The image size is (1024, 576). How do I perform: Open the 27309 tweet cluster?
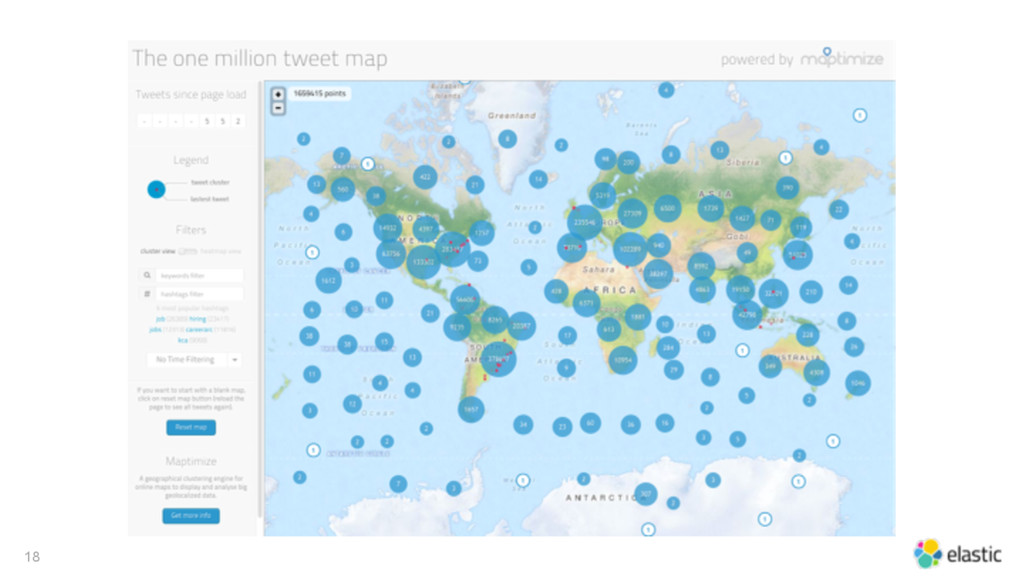tap(632, 213)
